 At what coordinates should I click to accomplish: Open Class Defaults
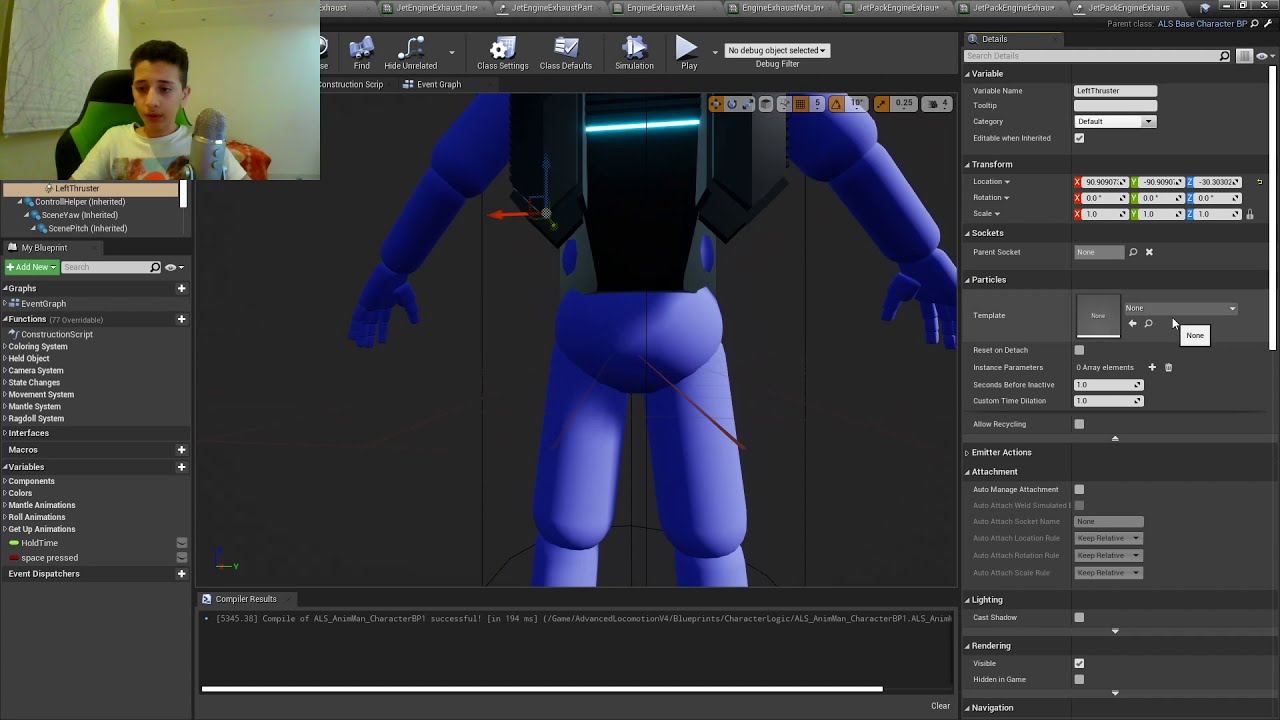point(566,53)
